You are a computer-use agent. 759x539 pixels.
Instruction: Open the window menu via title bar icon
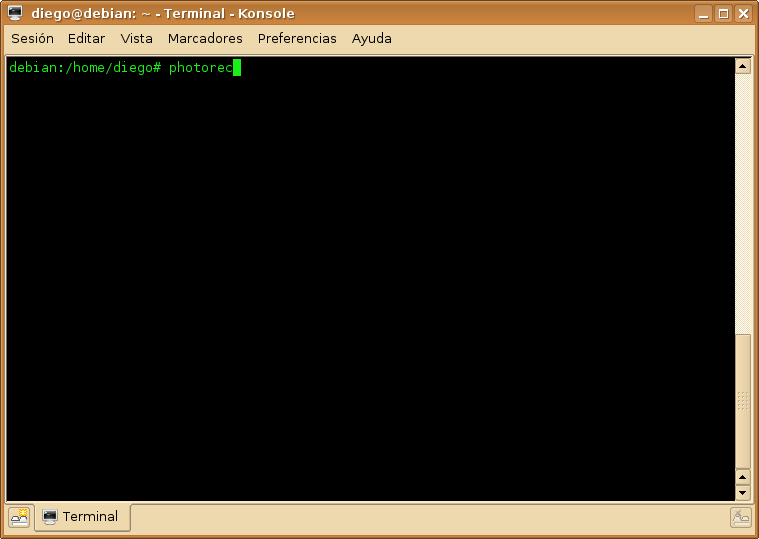click(15, 13)
